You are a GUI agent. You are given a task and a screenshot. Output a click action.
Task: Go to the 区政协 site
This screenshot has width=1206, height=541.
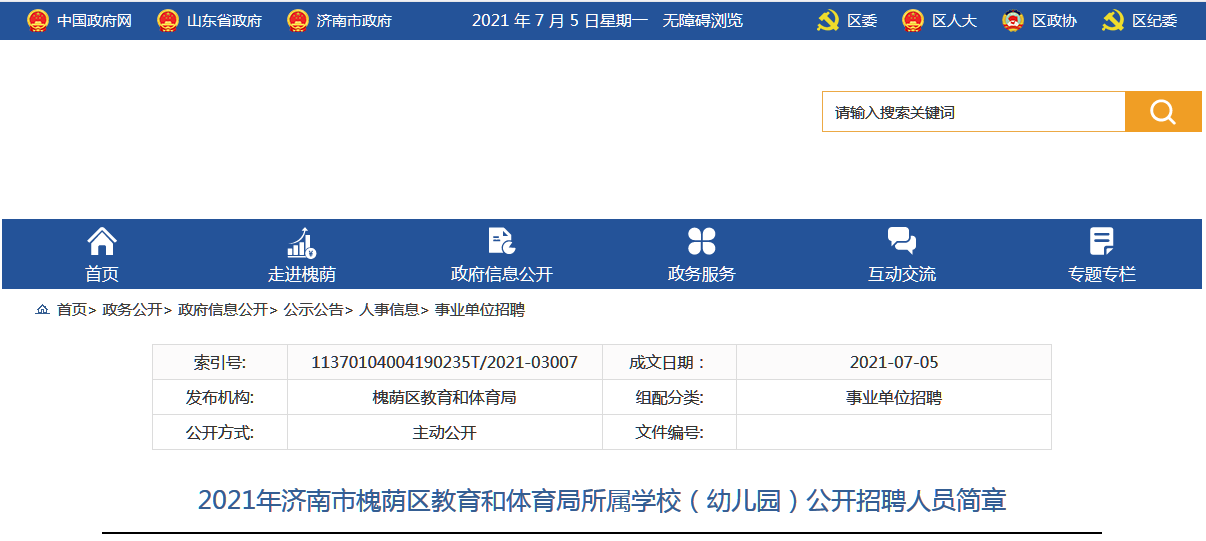(x=1054, y=20)
